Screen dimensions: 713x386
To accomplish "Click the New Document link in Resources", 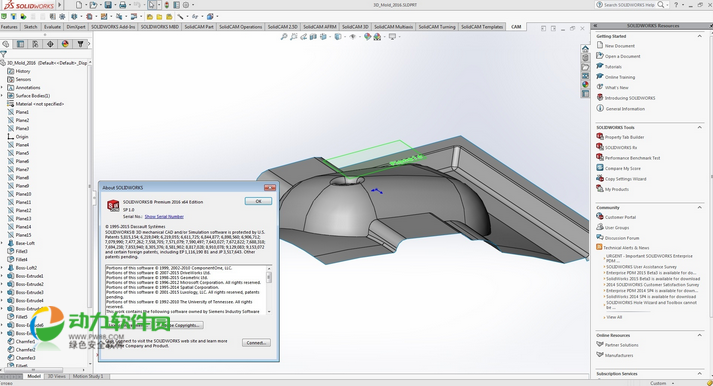I will tap(620, 46).
